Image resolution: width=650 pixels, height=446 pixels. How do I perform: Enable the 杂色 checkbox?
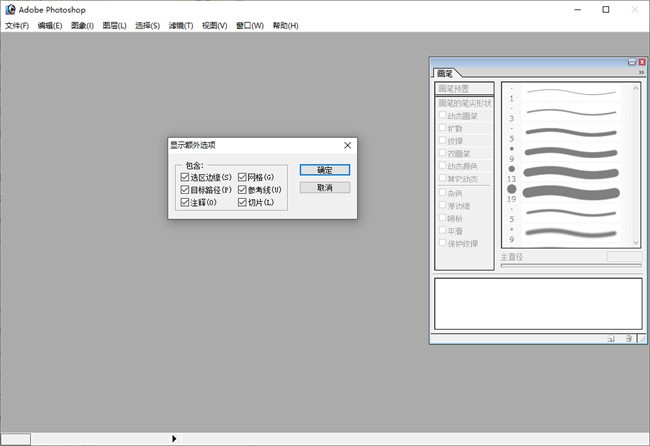[442, 192]
